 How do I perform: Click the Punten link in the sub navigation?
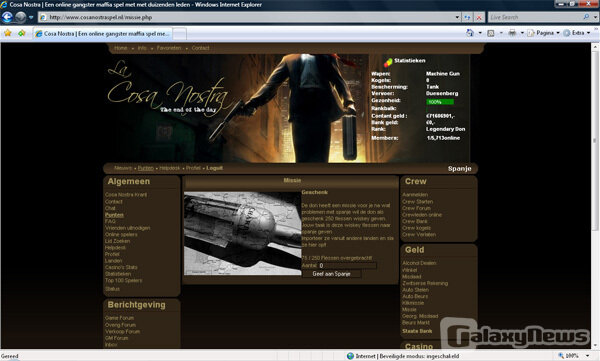145,168
